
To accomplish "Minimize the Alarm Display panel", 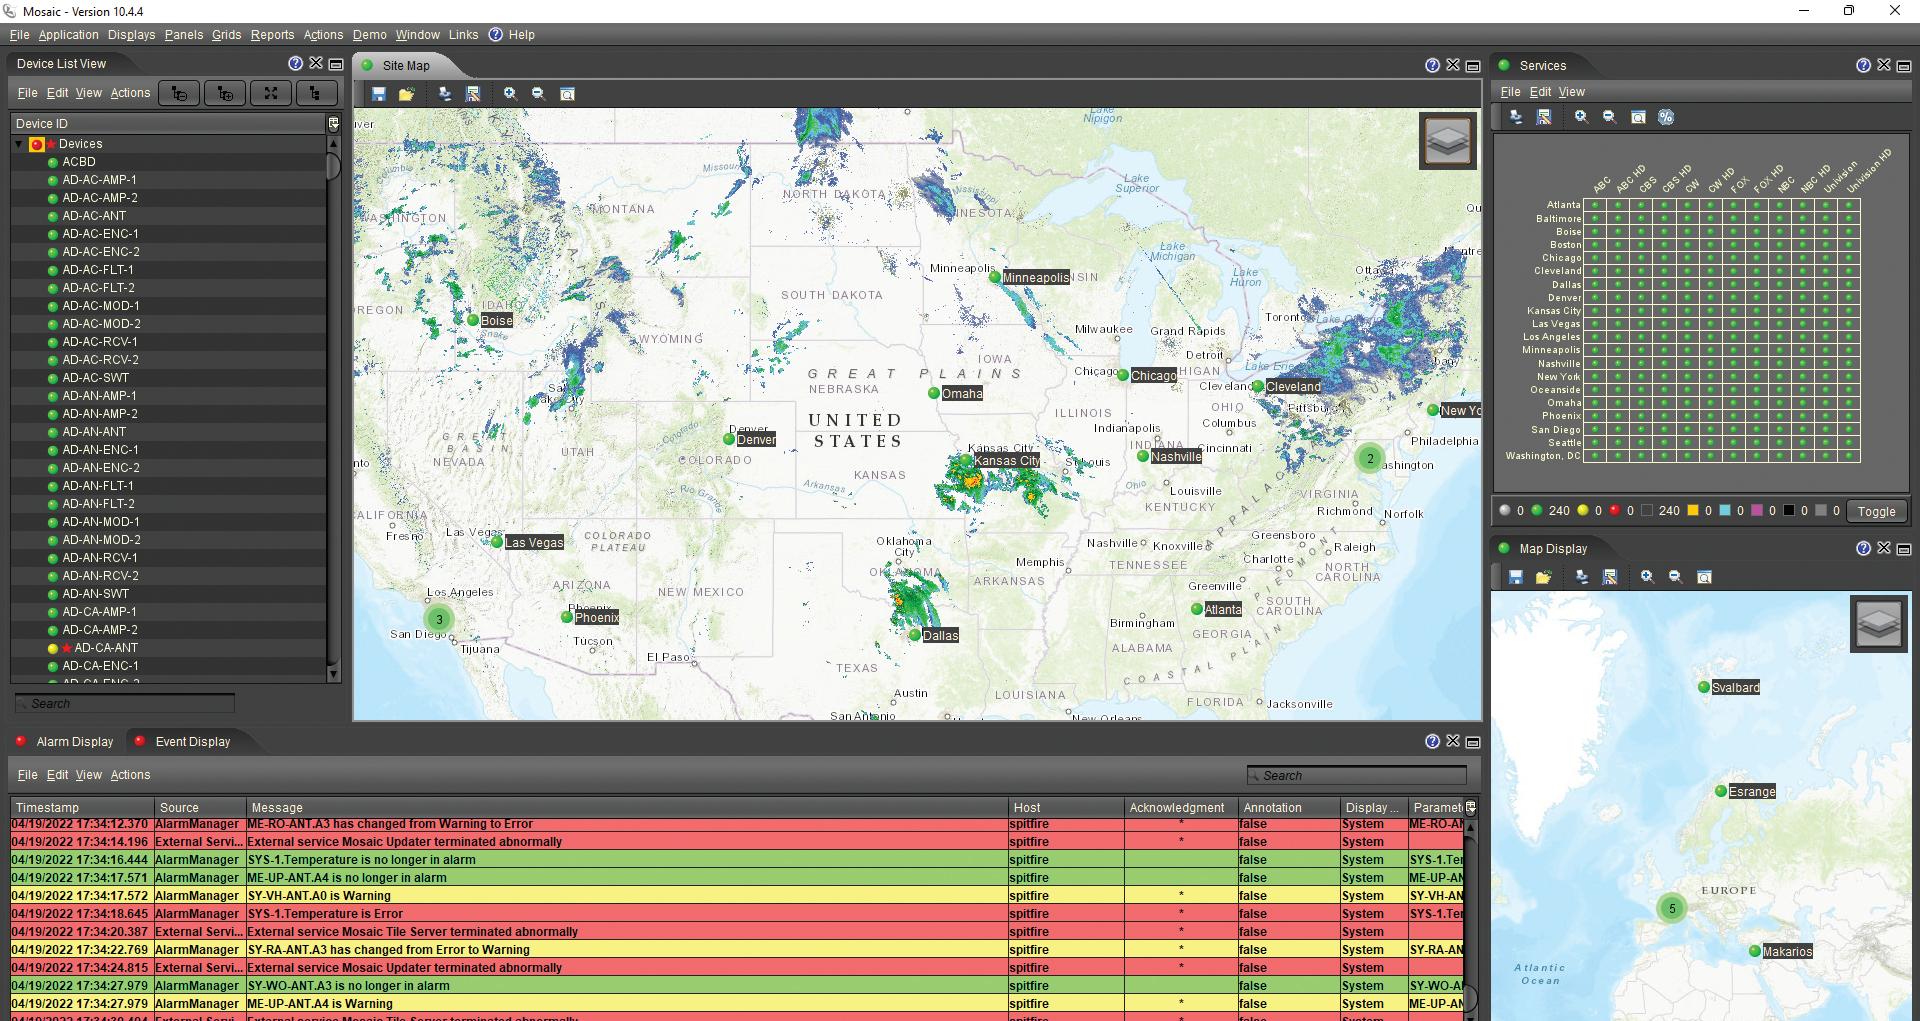I will (1473, 742).
